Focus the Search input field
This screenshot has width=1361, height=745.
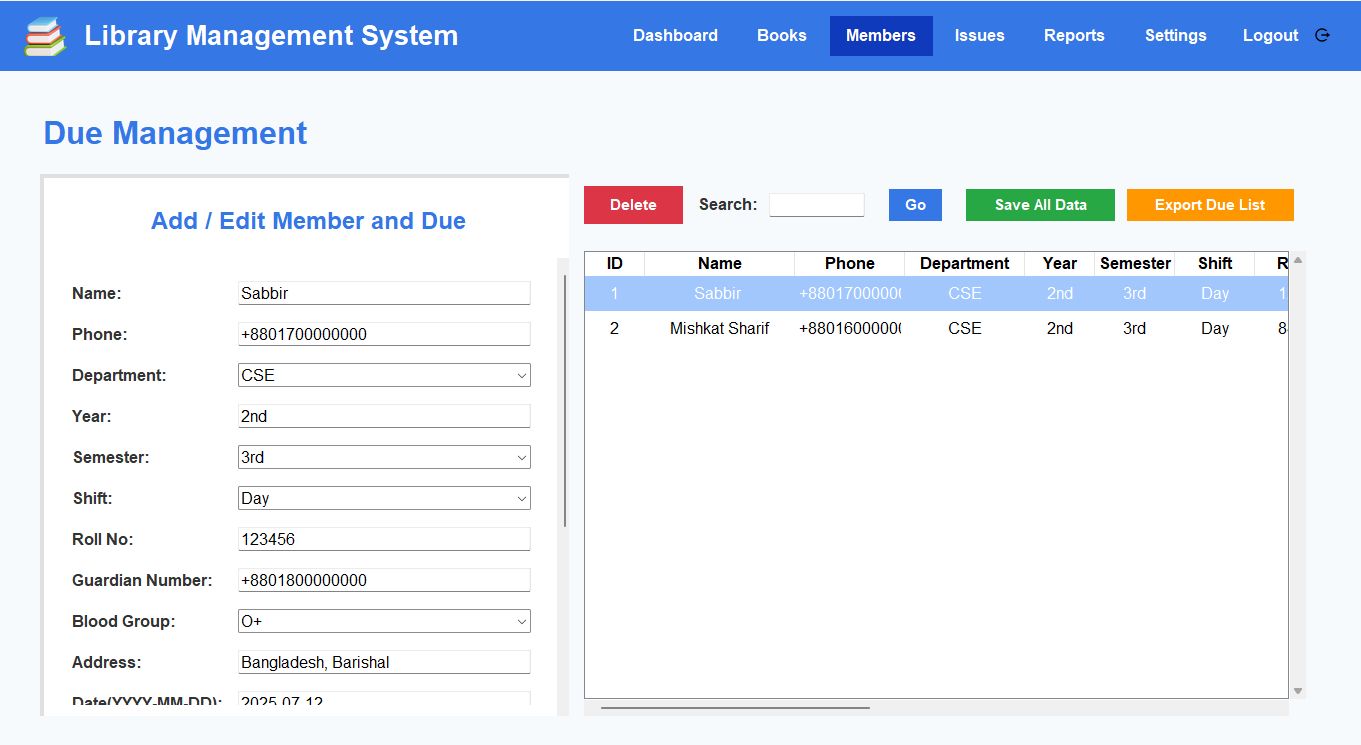tap(816, 205)
